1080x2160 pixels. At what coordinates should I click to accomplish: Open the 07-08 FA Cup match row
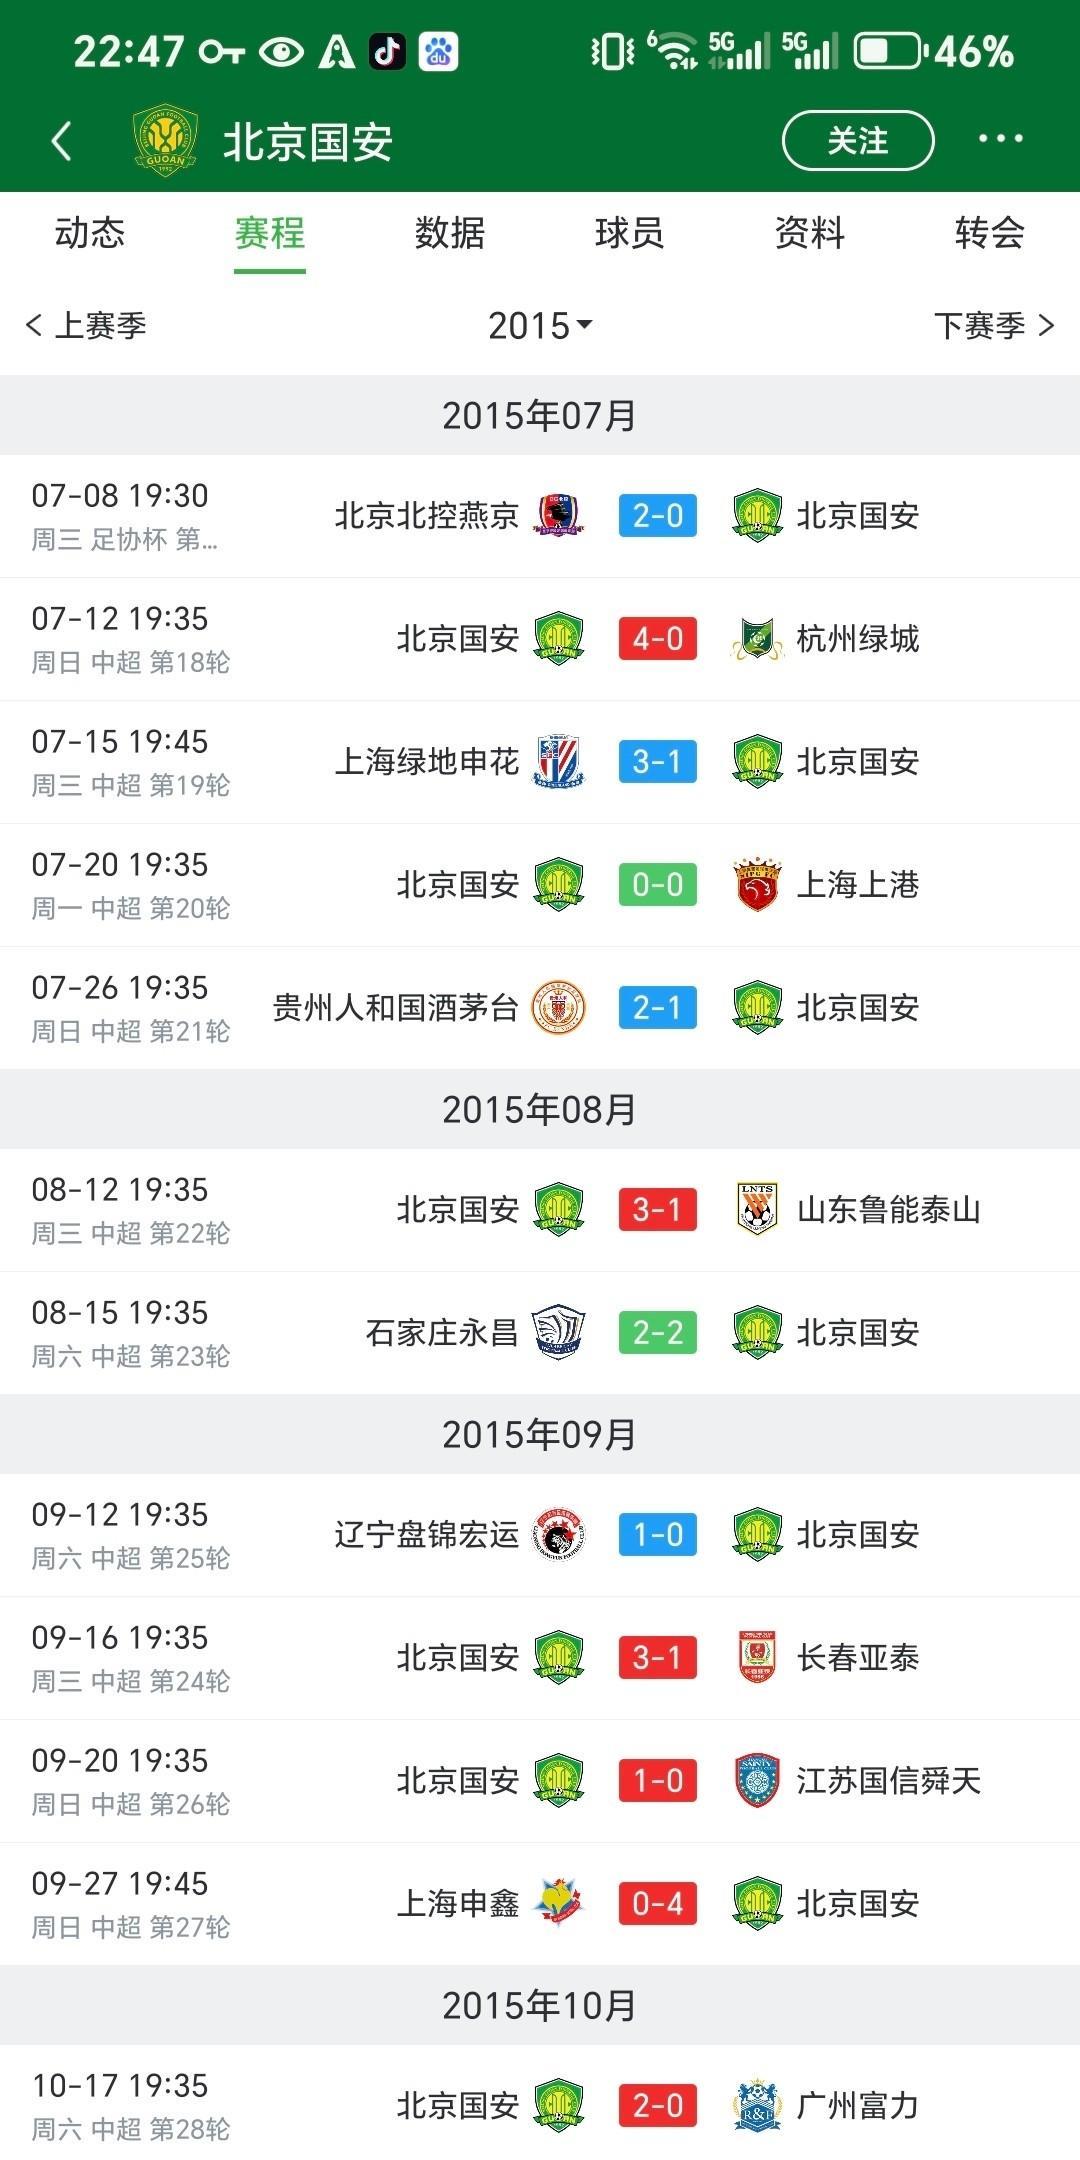540,516
